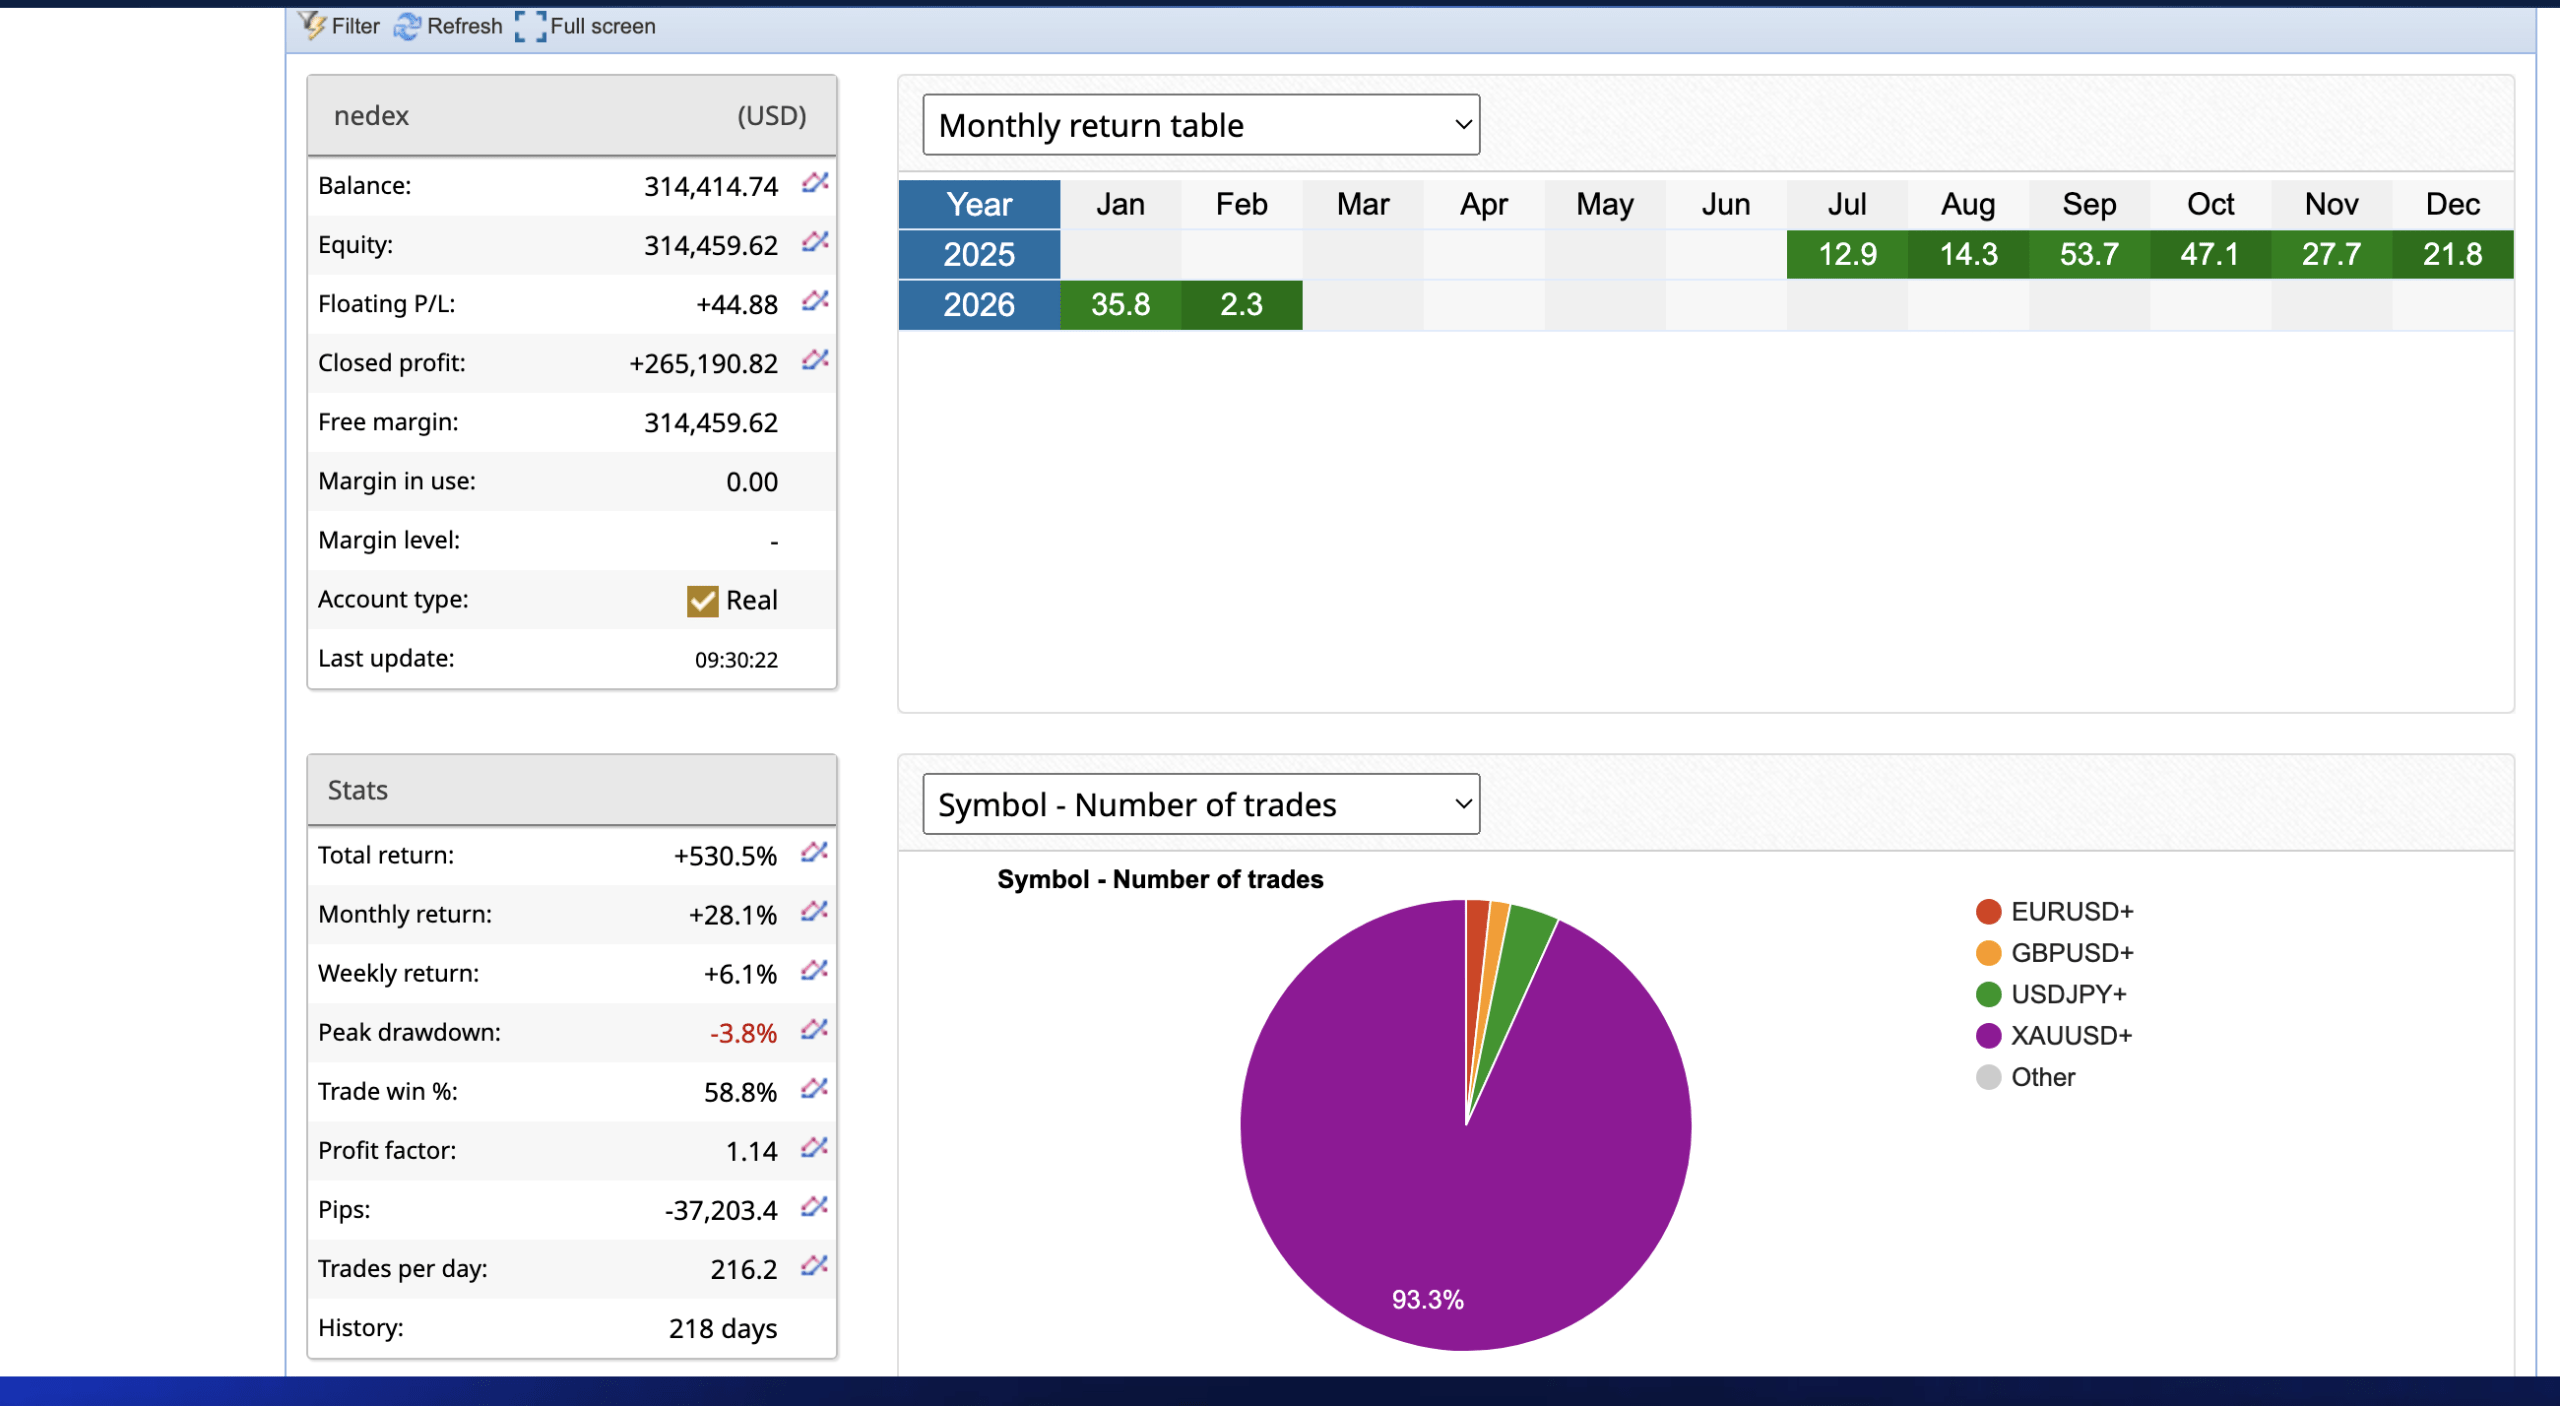
Task: Toggle the Real account type checkbox
Action: (702, 601)
